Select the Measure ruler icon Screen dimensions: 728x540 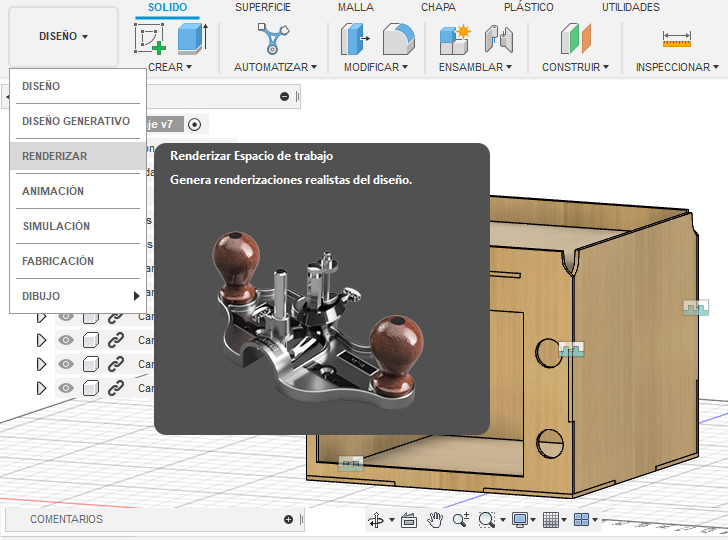[x=676, y=39]
